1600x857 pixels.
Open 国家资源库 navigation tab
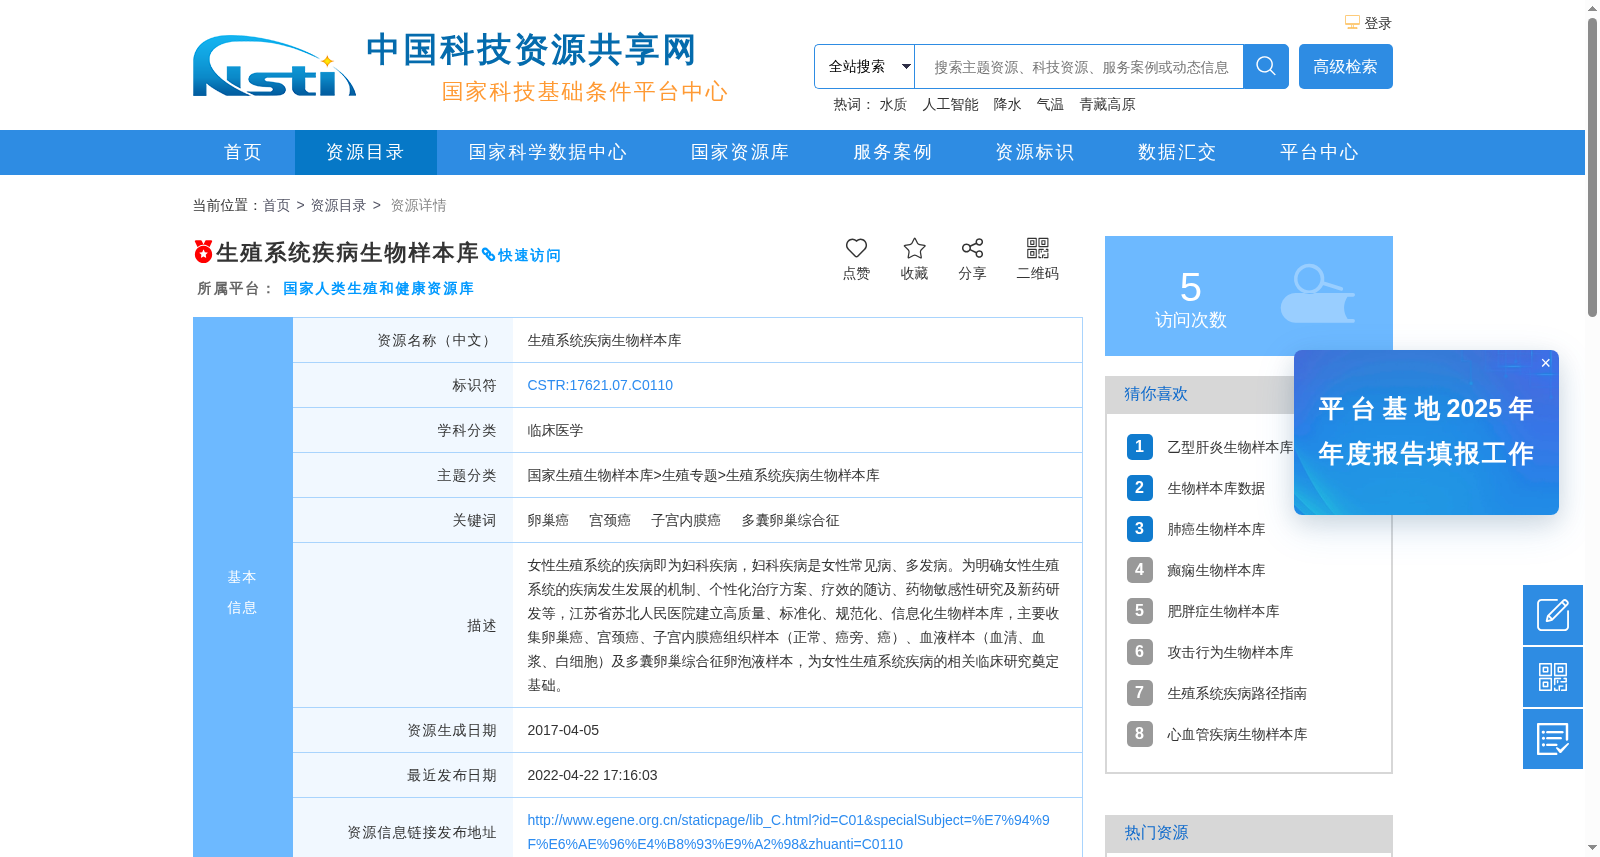(x=740, y=152)
